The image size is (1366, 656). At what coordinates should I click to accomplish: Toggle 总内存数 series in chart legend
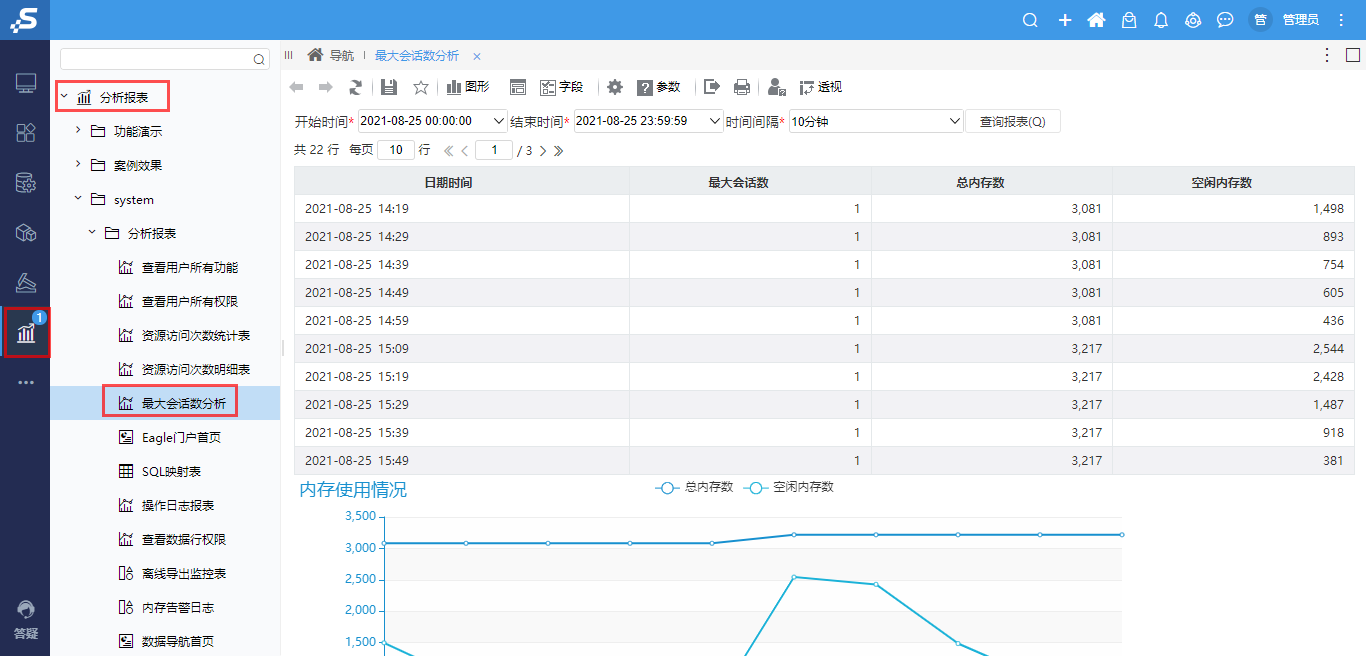694,487
